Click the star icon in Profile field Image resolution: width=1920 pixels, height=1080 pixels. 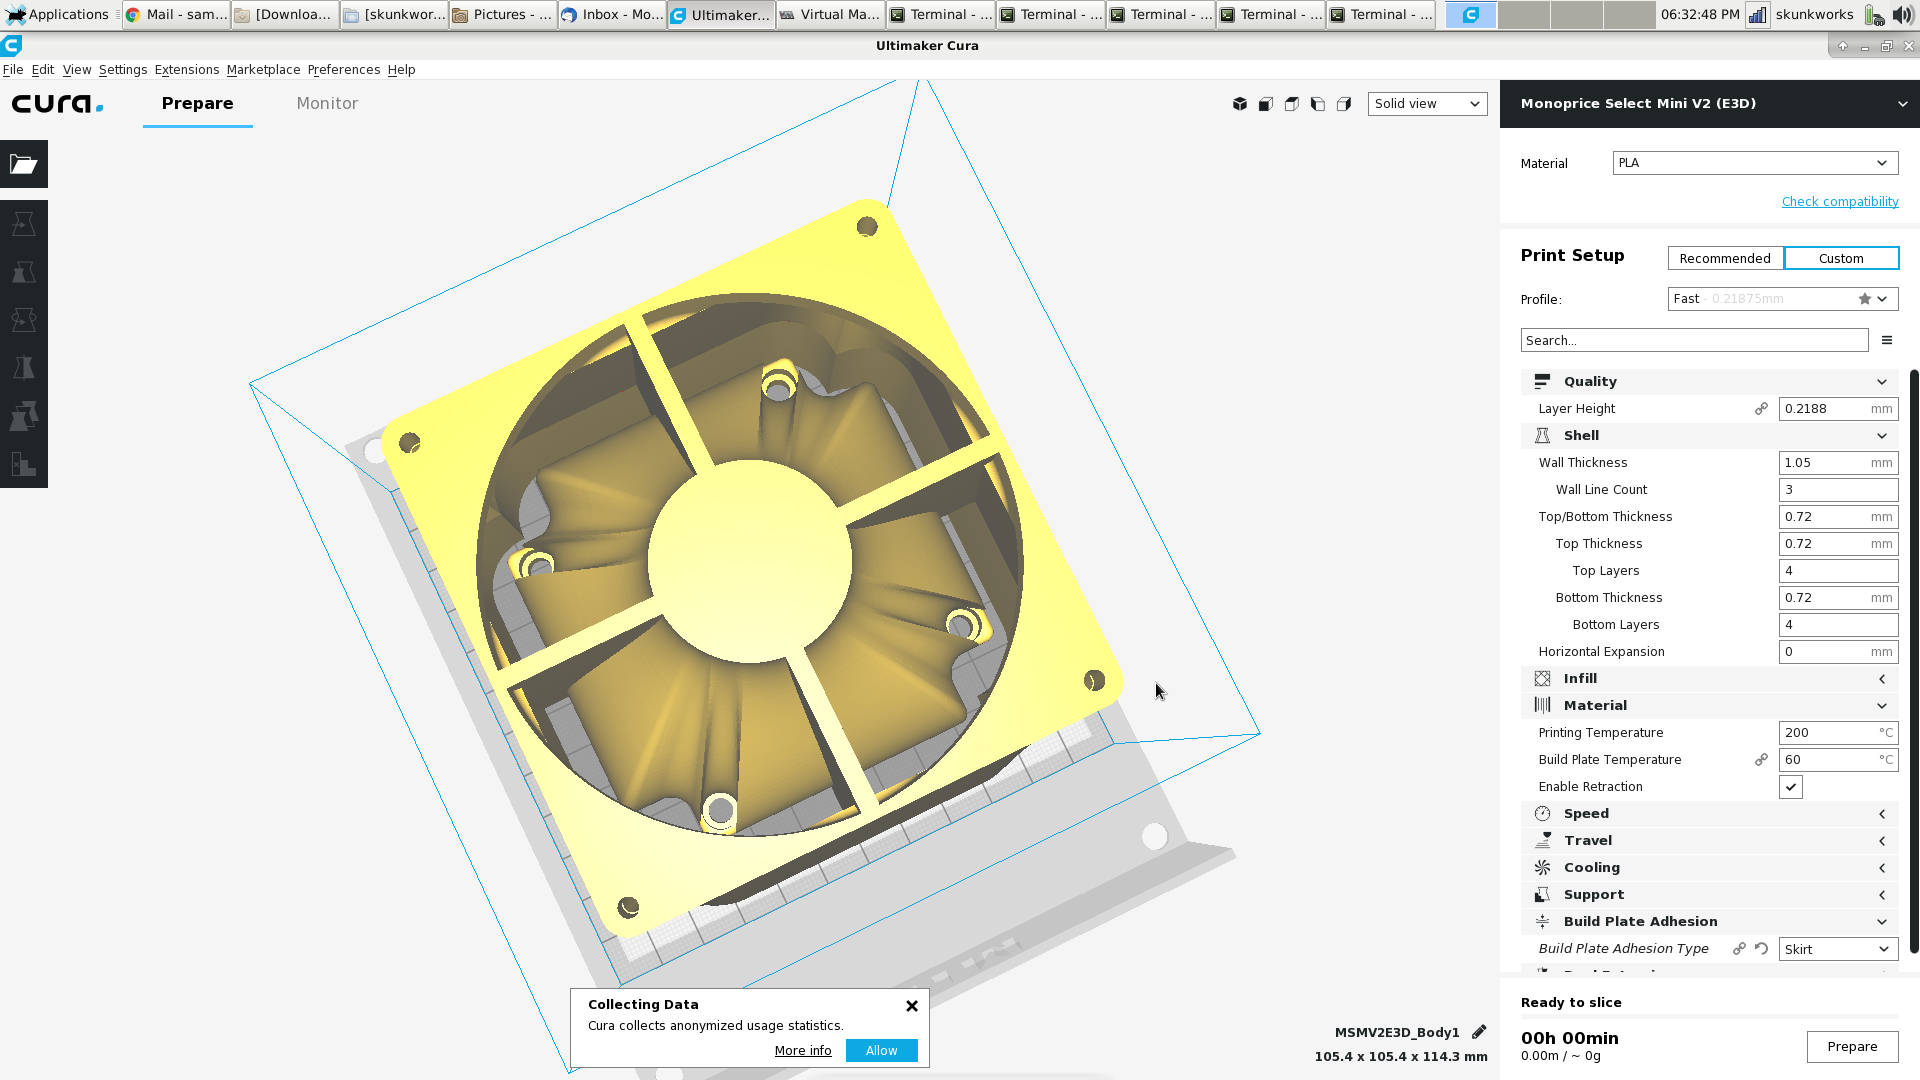tap(1864, 299)
